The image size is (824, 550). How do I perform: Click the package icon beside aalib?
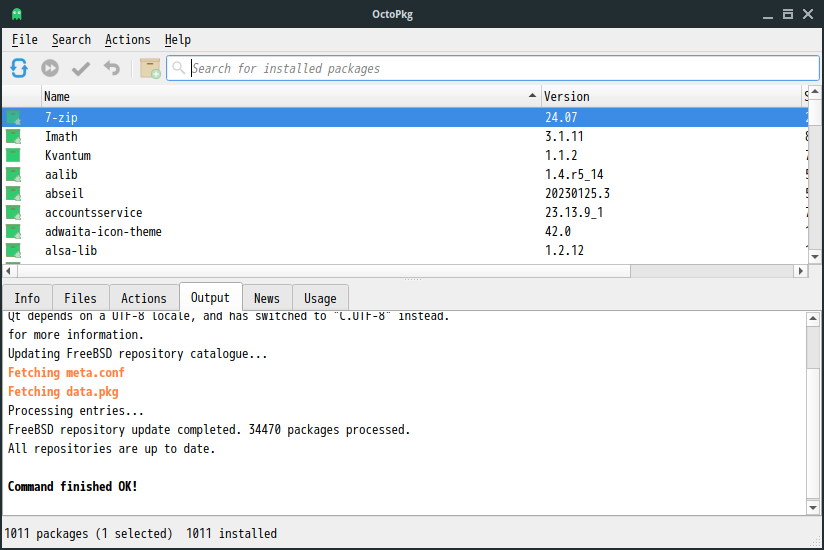click(14, 174)
